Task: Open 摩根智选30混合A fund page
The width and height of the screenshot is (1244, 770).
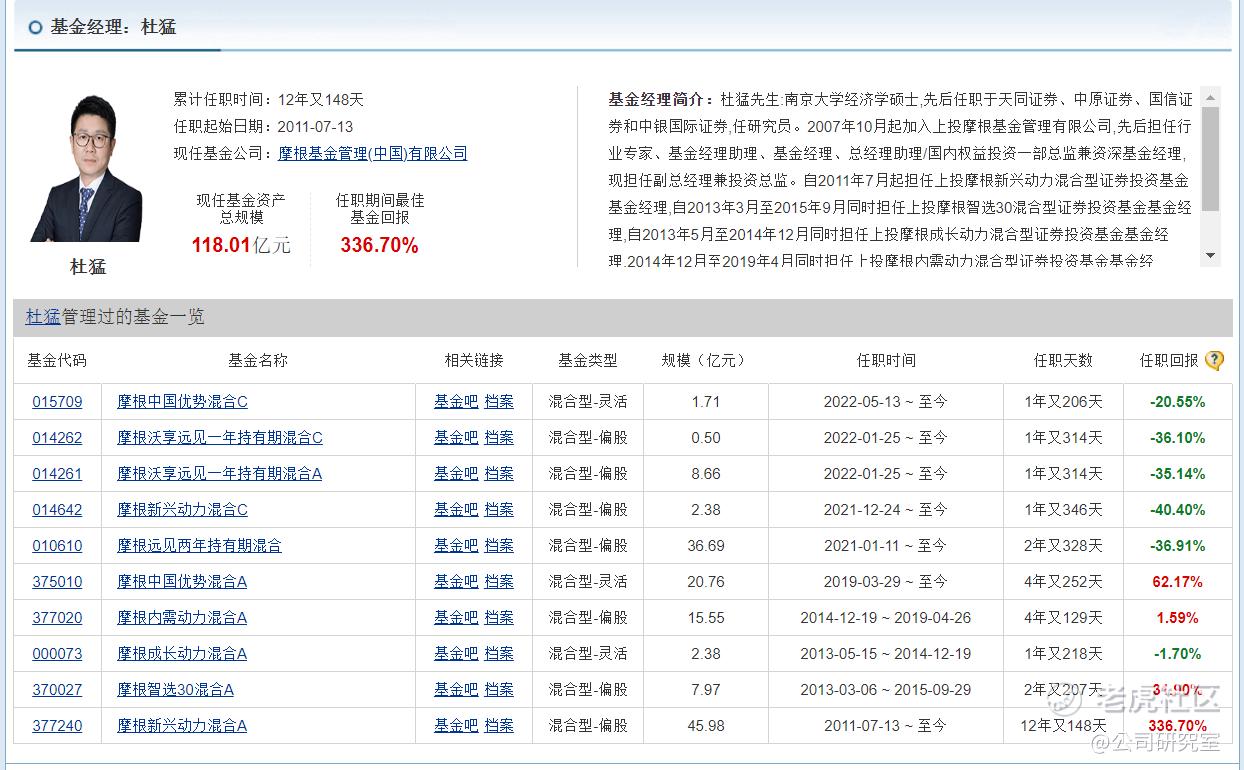Action: [x=175, y=690]
